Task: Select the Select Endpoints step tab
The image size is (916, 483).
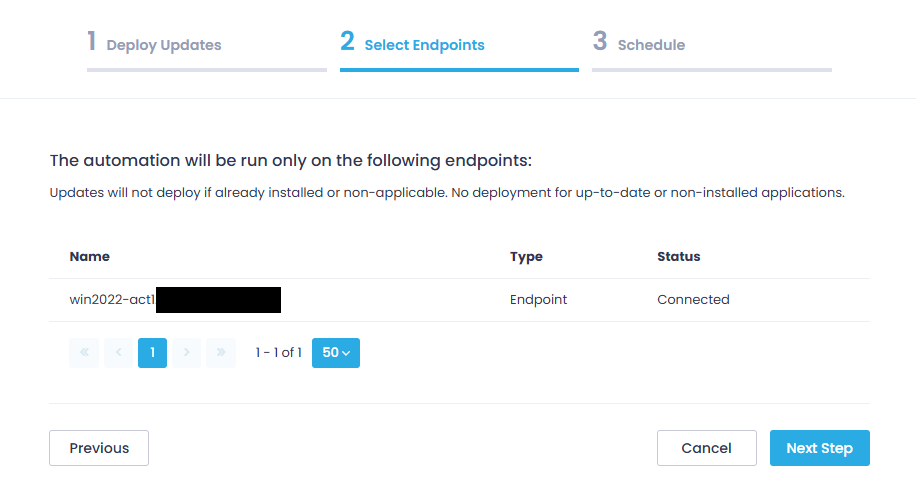Action: tap(412, 44)
